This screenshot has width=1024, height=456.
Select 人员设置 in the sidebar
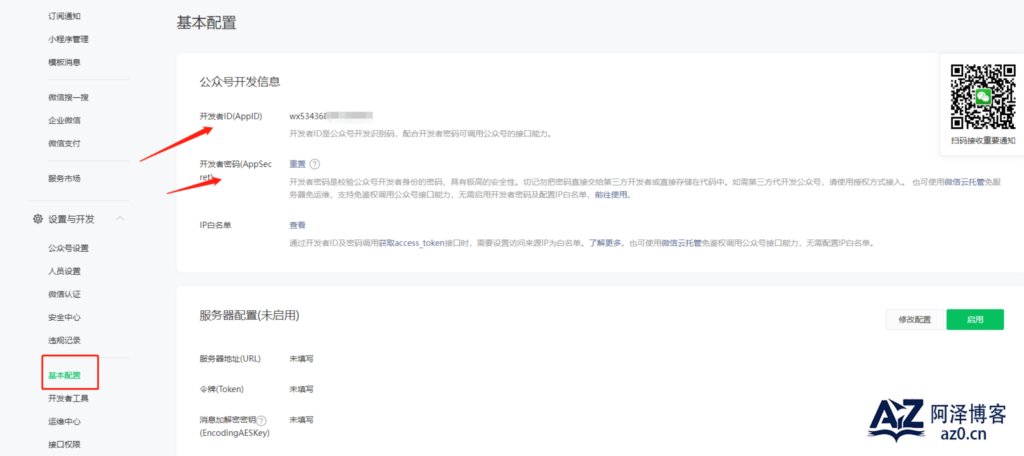[64, 271]
